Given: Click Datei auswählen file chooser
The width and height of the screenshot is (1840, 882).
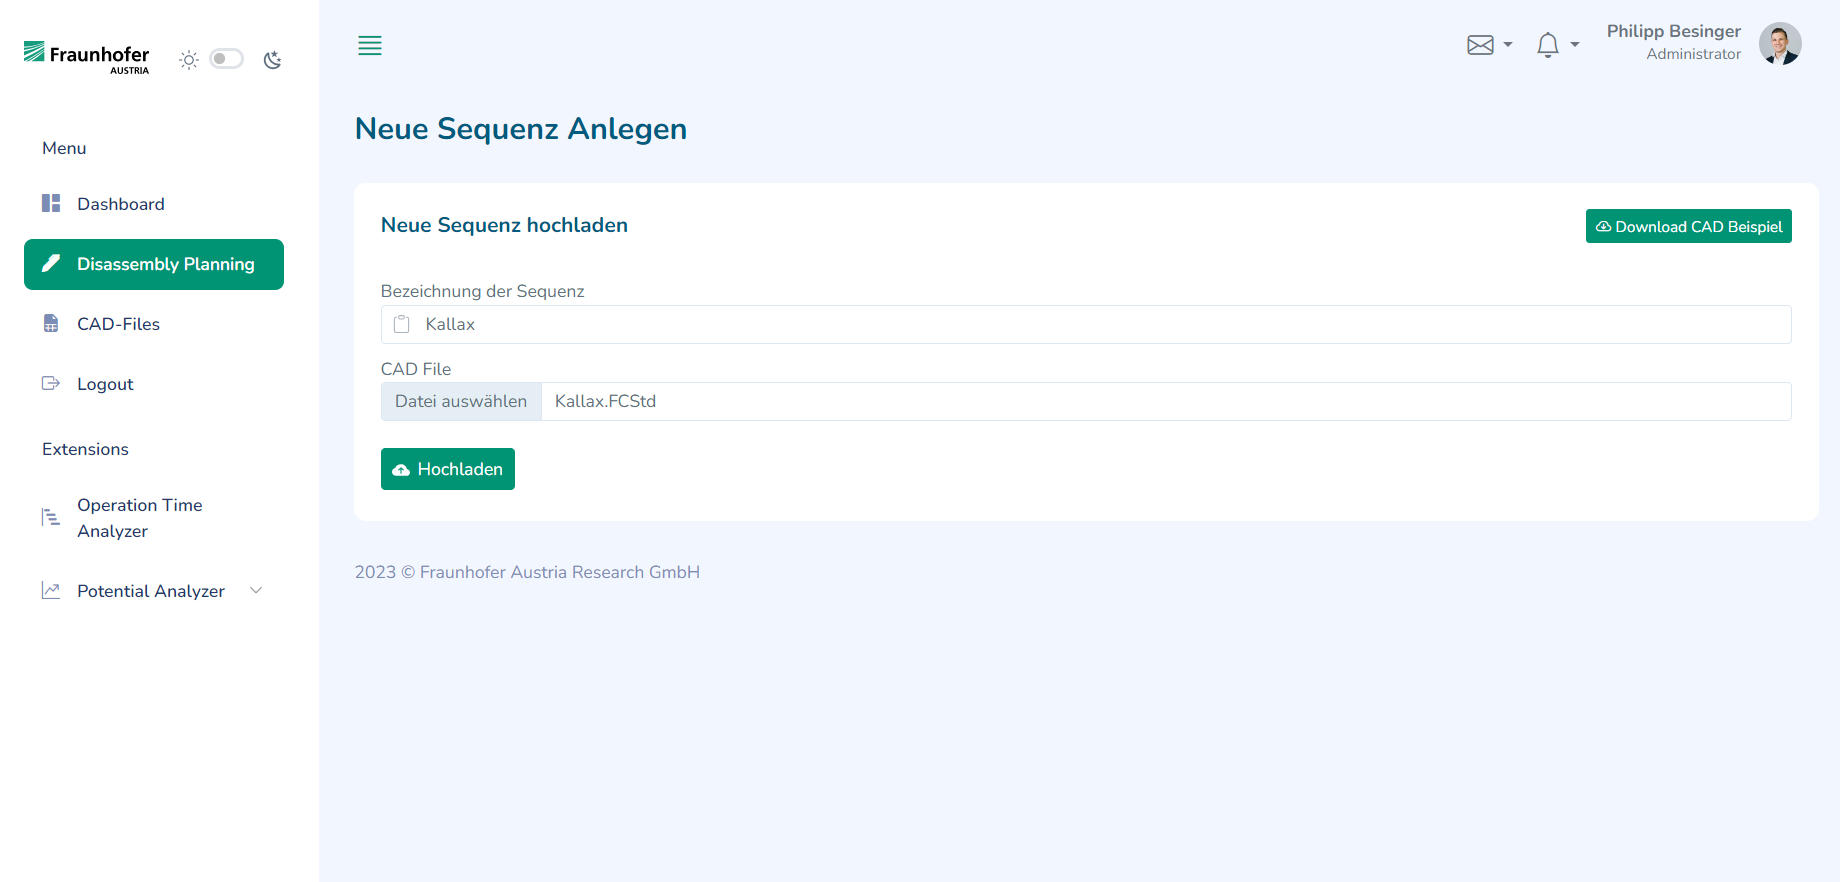Looking at the screenshot, I should (x=461, y=401).
